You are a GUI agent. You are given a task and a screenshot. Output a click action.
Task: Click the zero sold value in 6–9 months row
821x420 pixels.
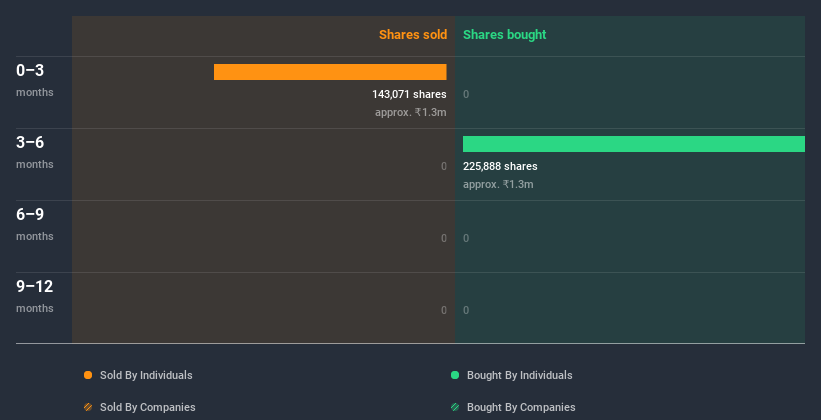click(x=443, y=238)
